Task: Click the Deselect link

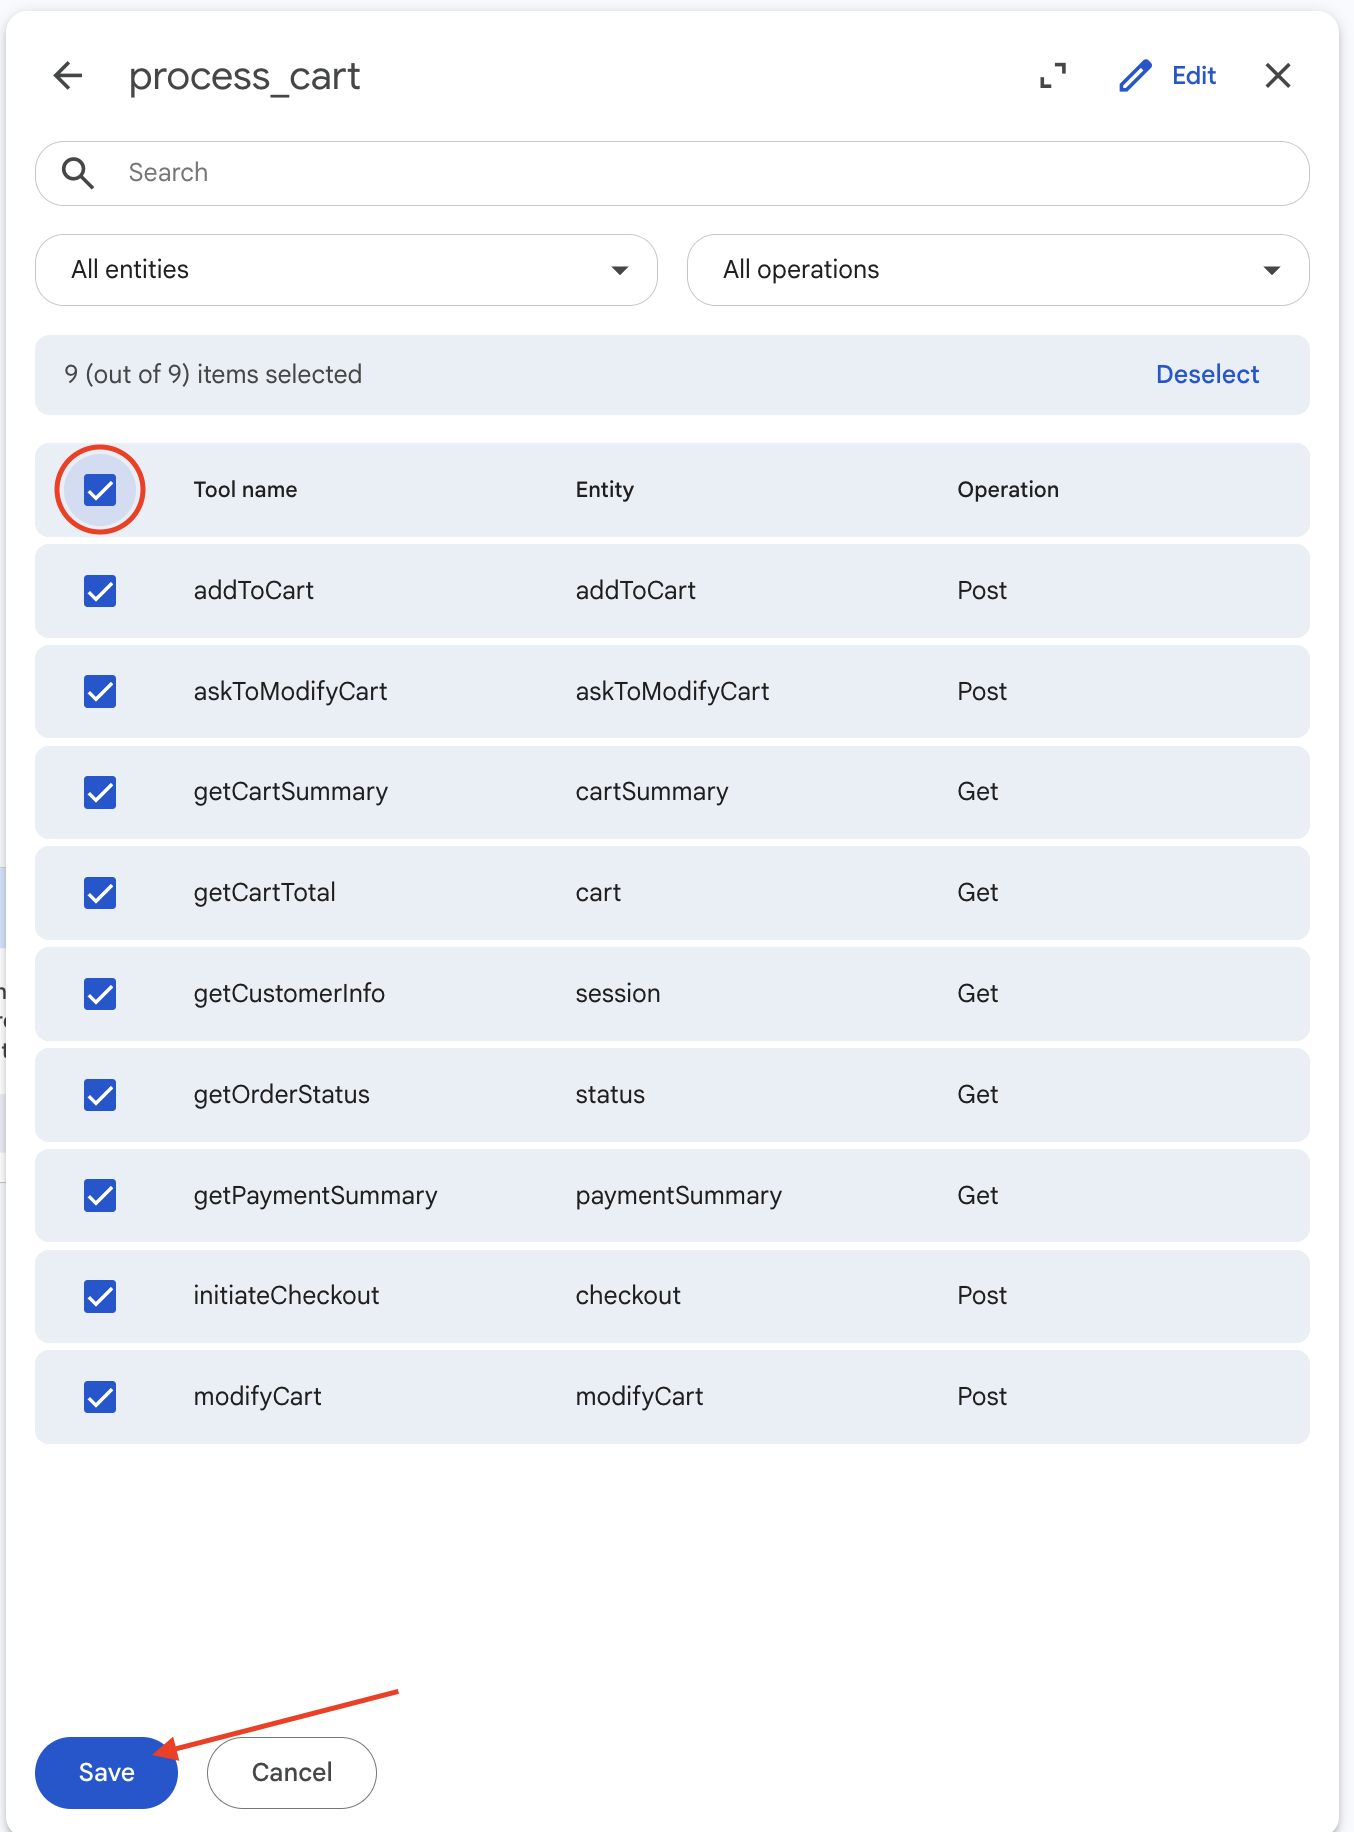Action: 1207,374
